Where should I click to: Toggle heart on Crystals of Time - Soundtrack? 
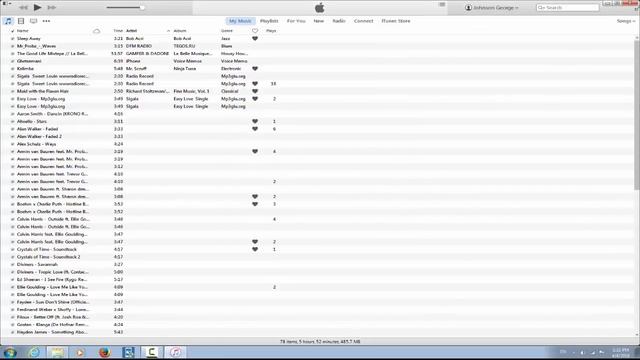point(255,249)
